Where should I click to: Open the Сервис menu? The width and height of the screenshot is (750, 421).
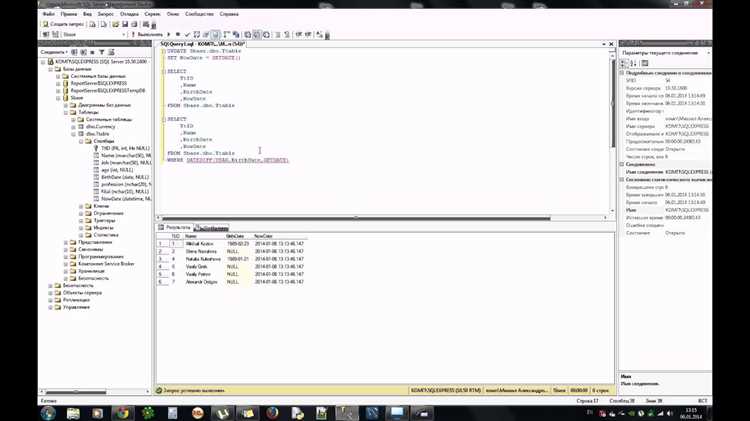tap(152, 14)
